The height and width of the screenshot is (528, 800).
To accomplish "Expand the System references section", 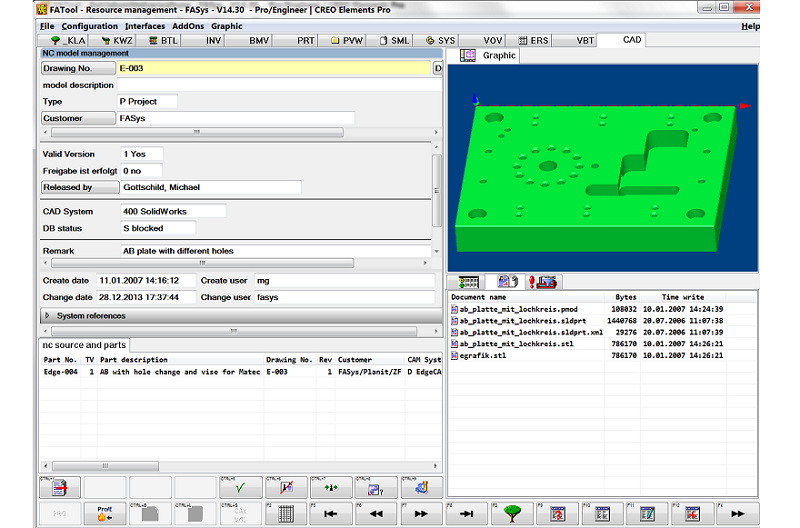I will coord(48,316).
